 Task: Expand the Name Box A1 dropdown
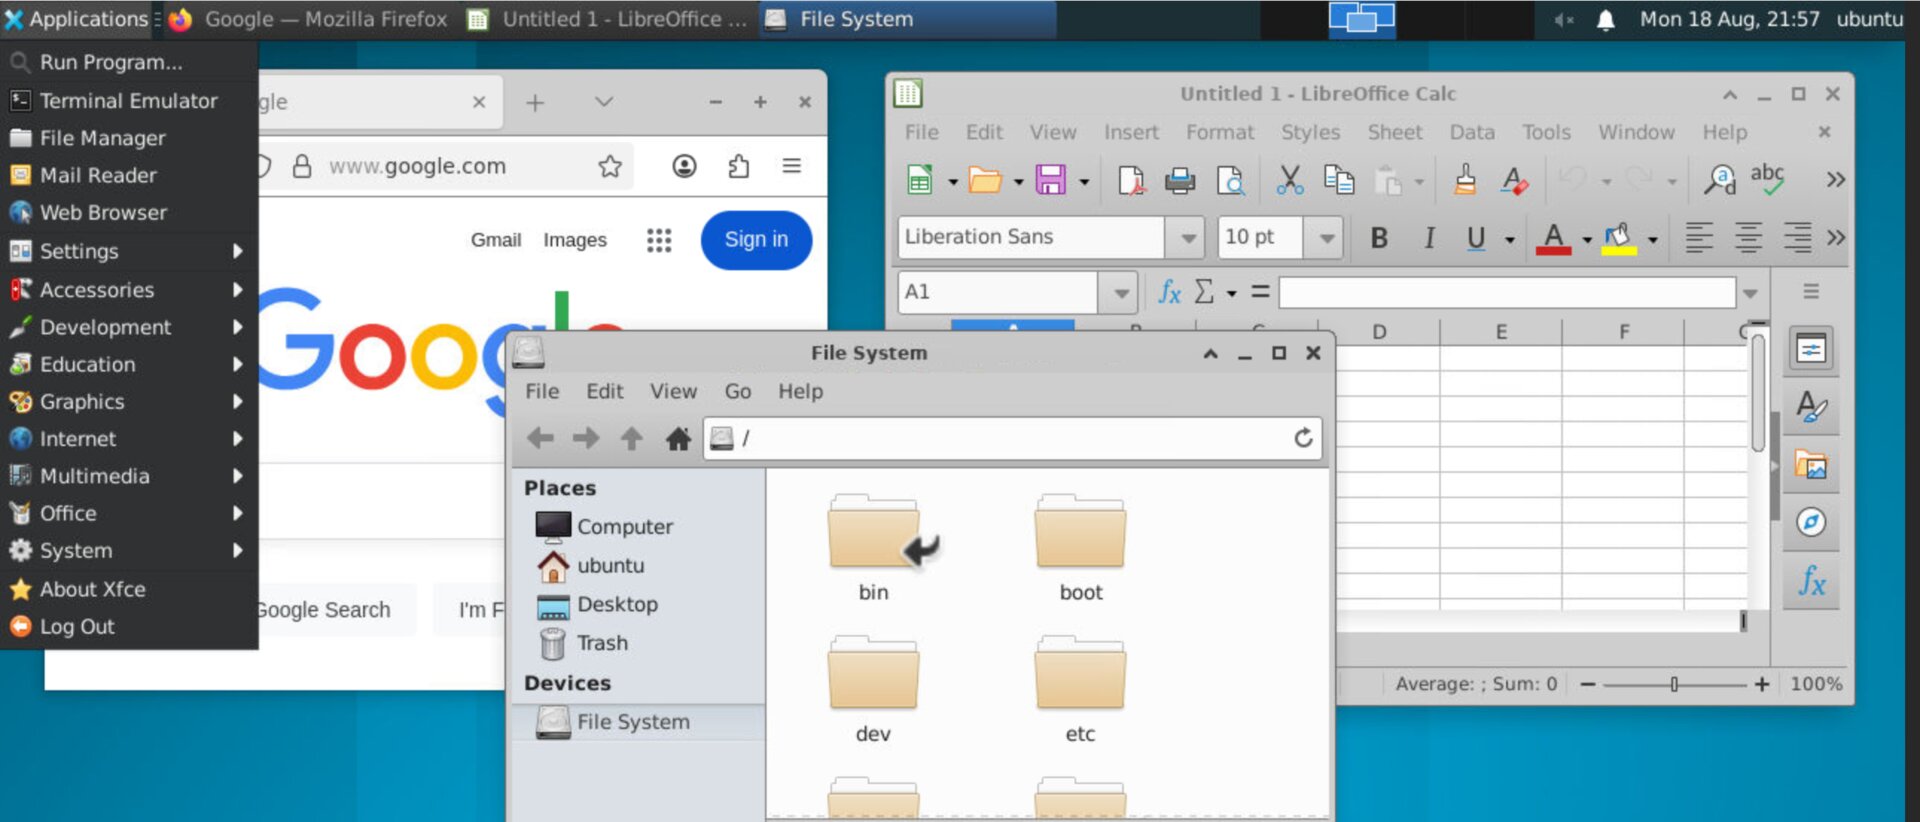click(x=1121, y=293)
